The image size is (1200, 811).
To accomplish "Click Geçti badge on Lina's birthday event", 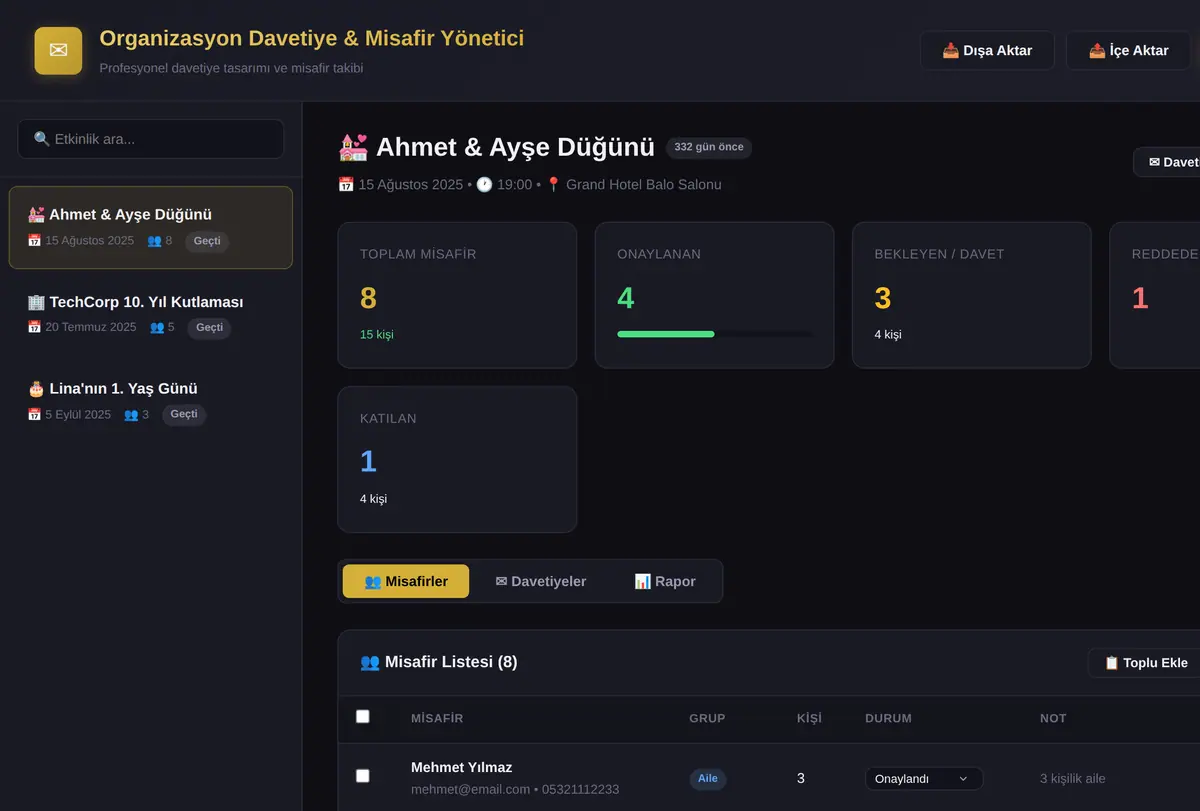I will 184,414.
